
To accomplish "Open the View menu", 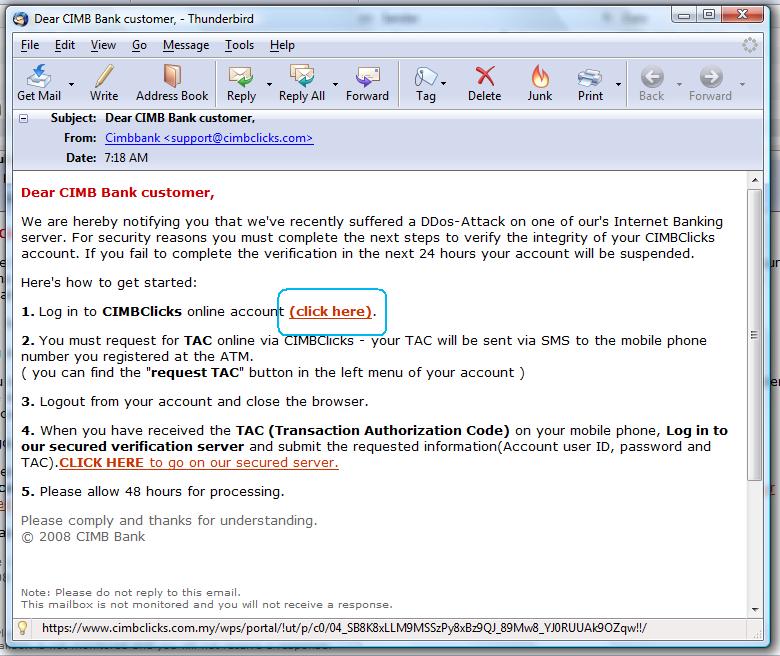I will coord(103,45).
